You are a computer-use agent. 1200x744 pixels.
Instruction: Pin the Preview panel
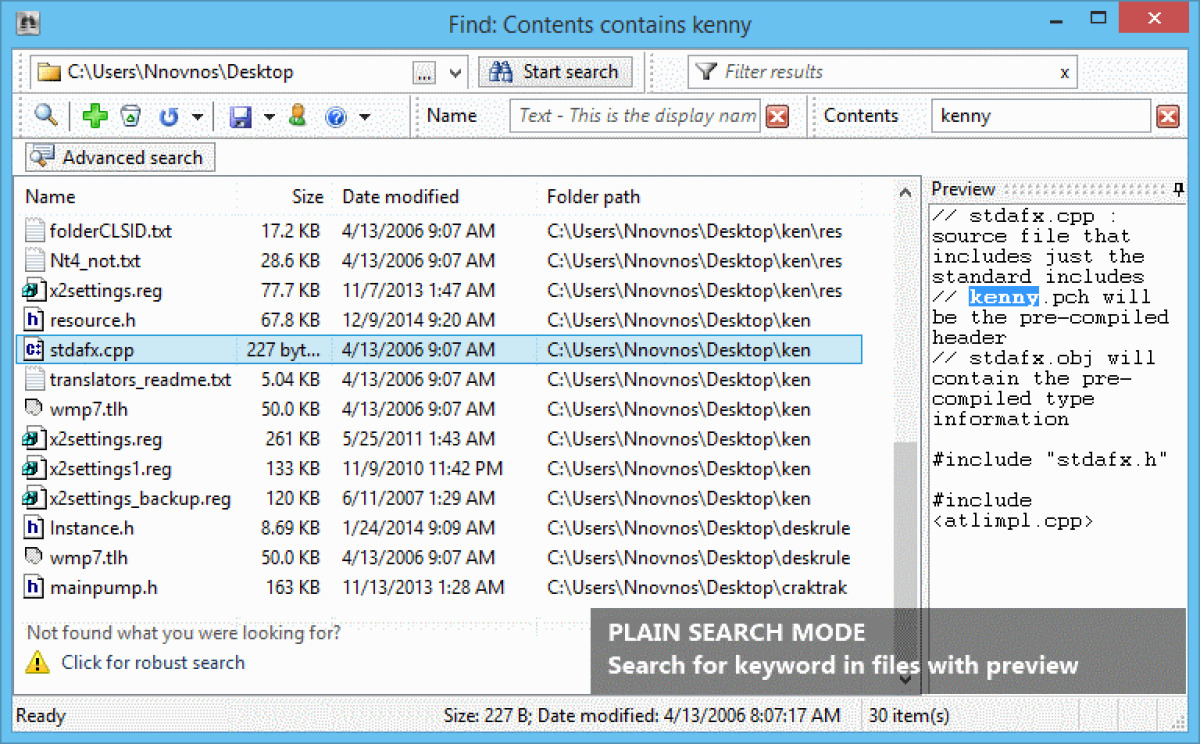click(x=1179, y=188)
